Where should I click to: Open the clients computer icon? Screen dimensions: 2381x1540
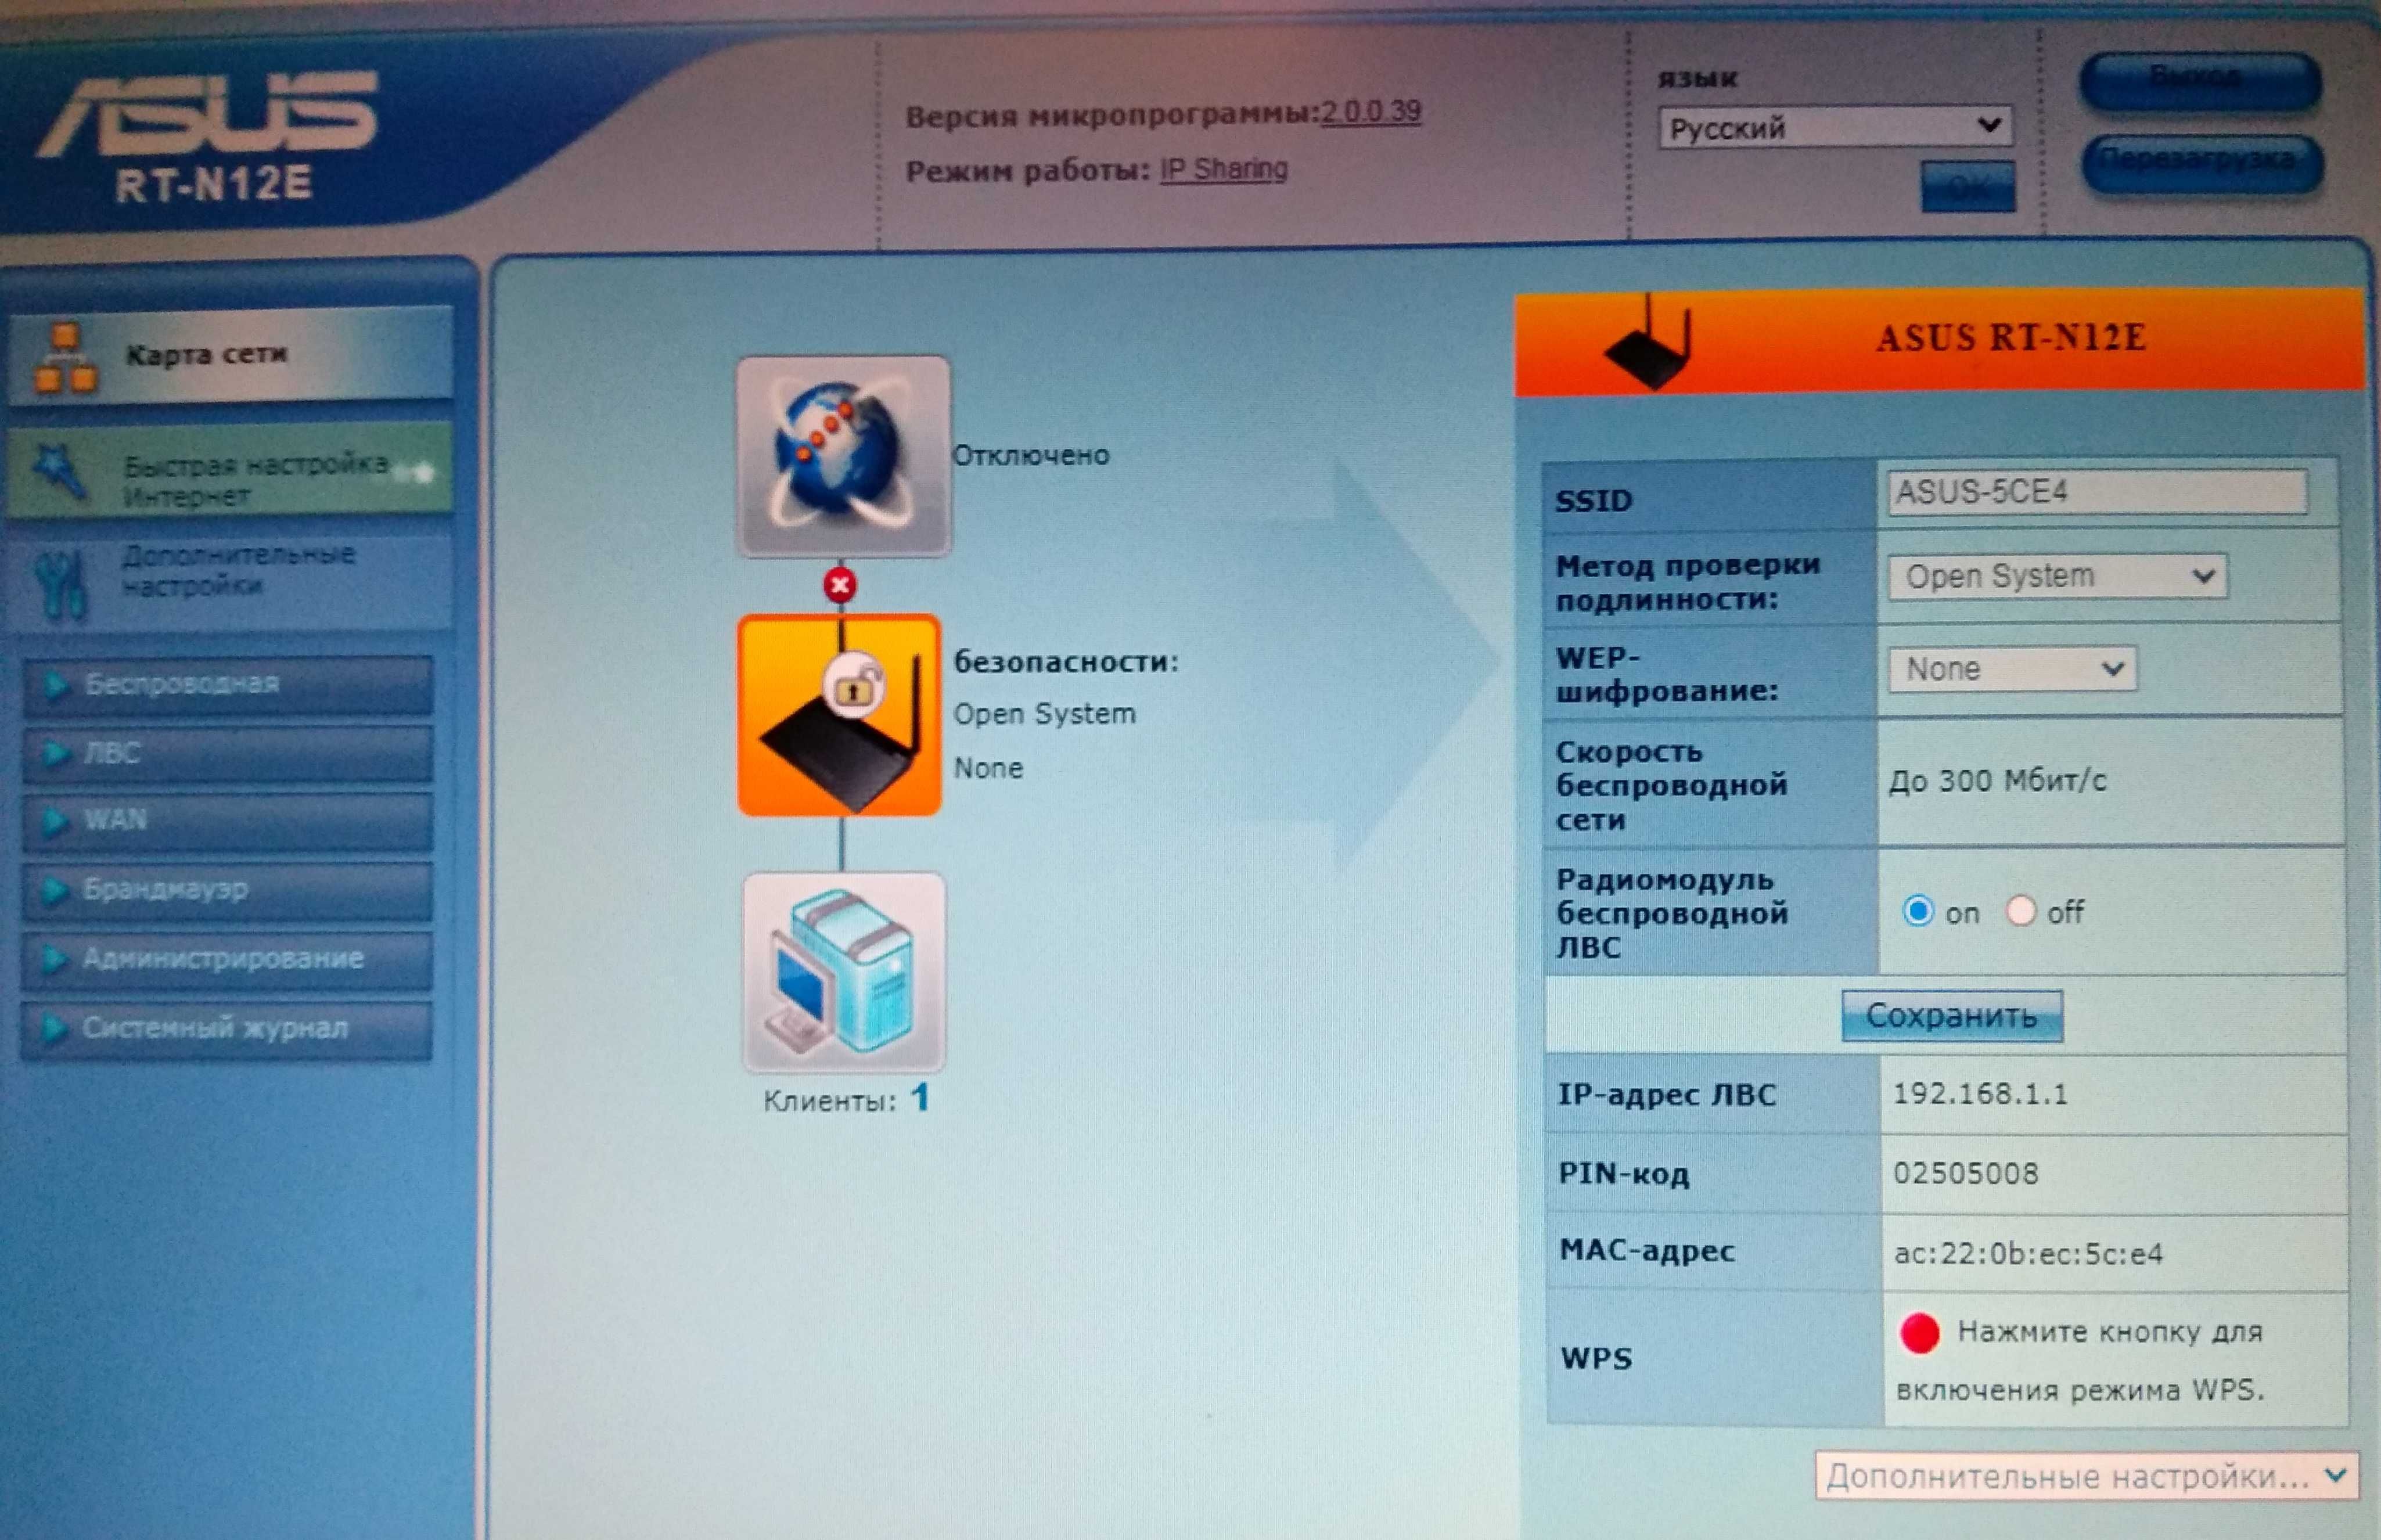844,972
